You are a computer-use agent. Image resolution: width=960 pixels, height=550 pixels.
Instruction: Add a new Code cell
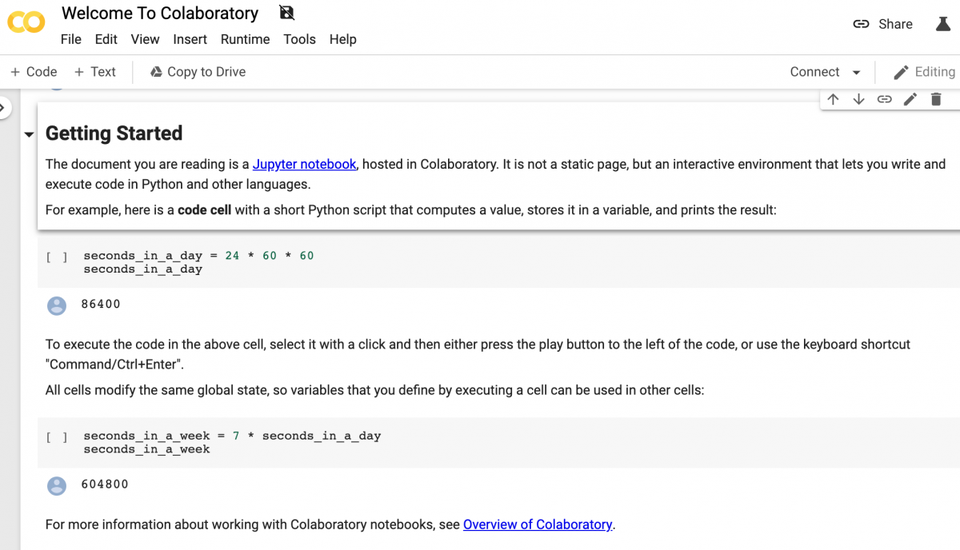click(x=34, y=72)
